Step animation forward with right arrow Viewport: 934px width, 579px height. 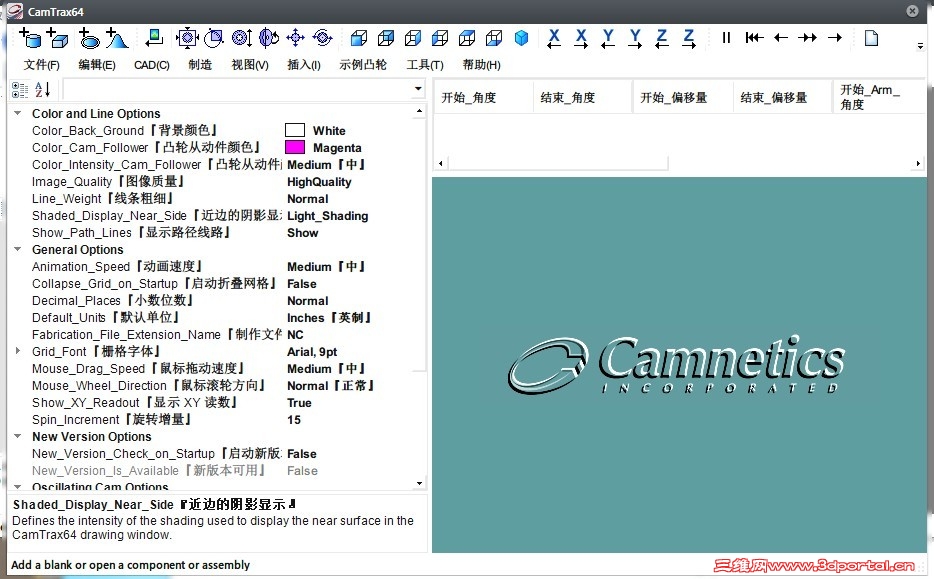835,38
